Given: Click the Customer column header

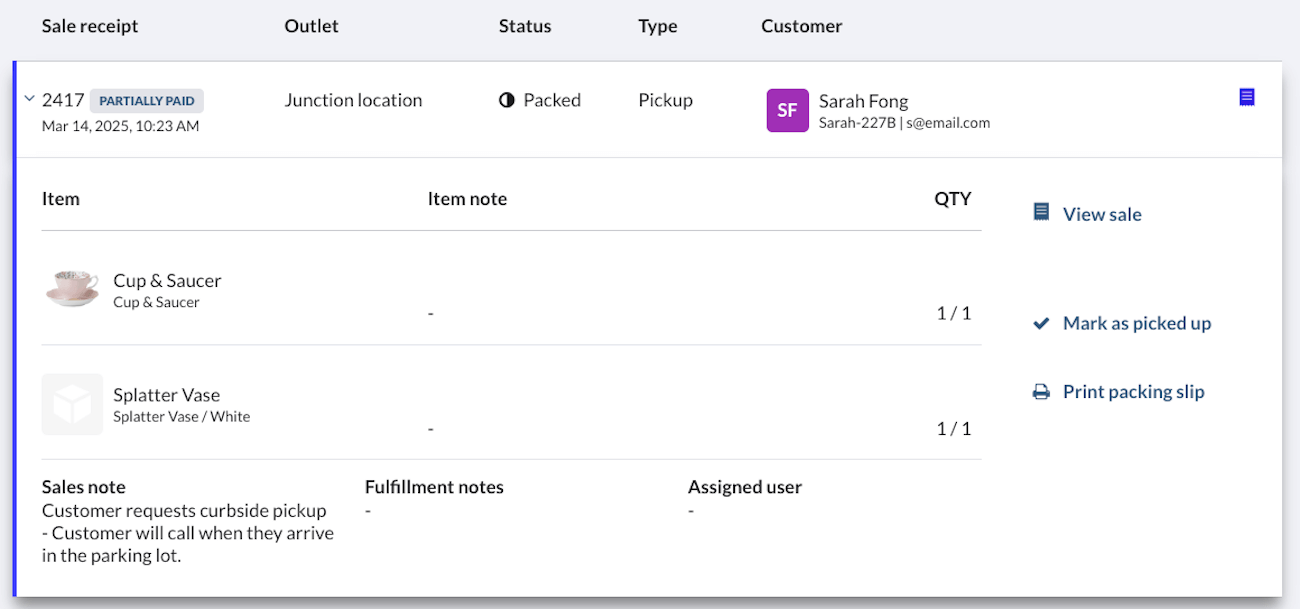Looking at the screenshot, I should pyautogui.click(x=801, y=26).
